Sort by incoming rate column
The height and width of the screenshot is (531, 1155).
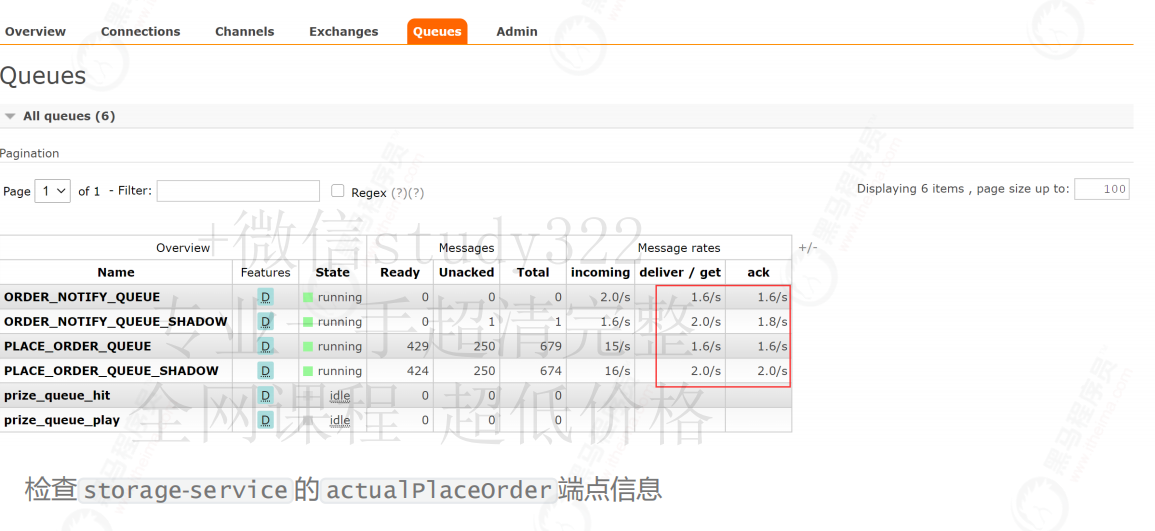tap(601, 272)
